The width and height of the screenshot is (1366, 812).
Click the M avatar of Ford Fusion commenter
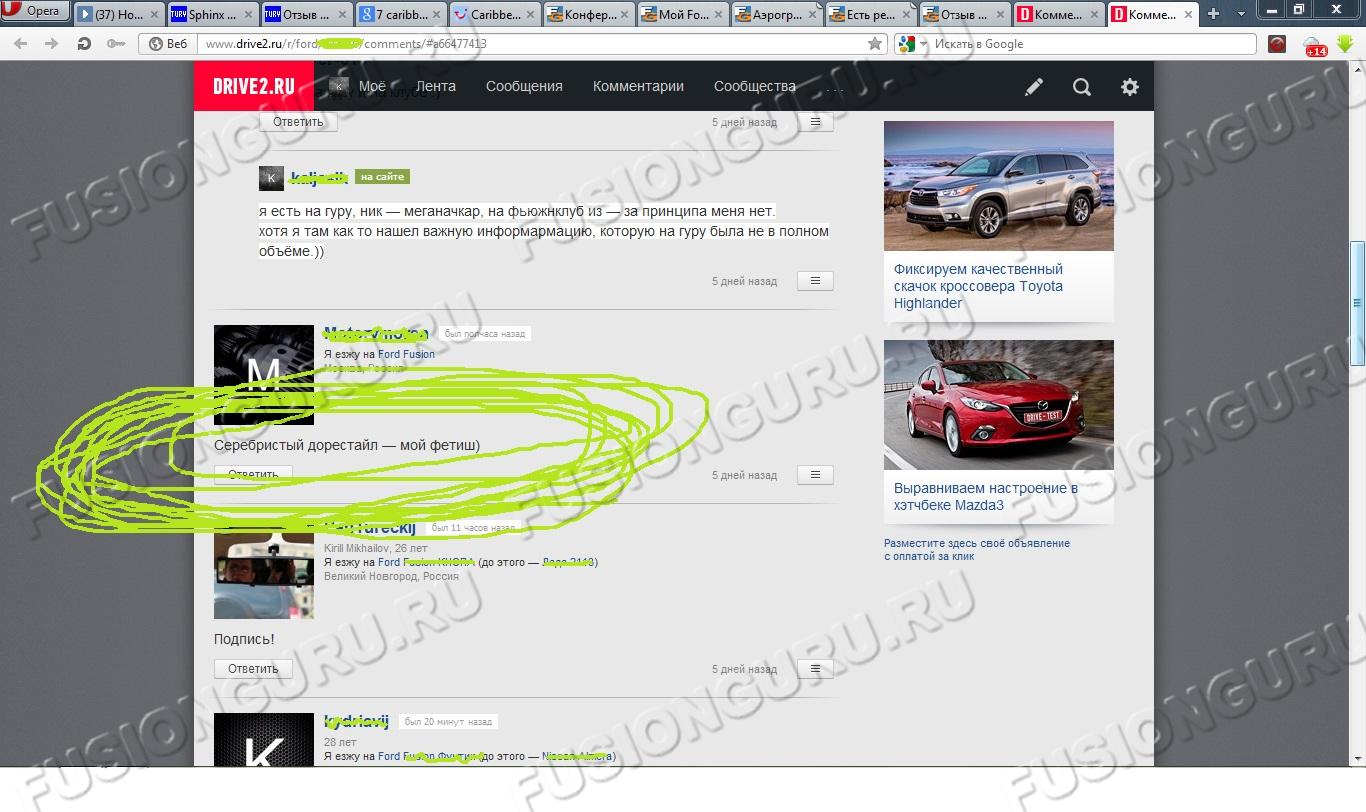[264, 375]
